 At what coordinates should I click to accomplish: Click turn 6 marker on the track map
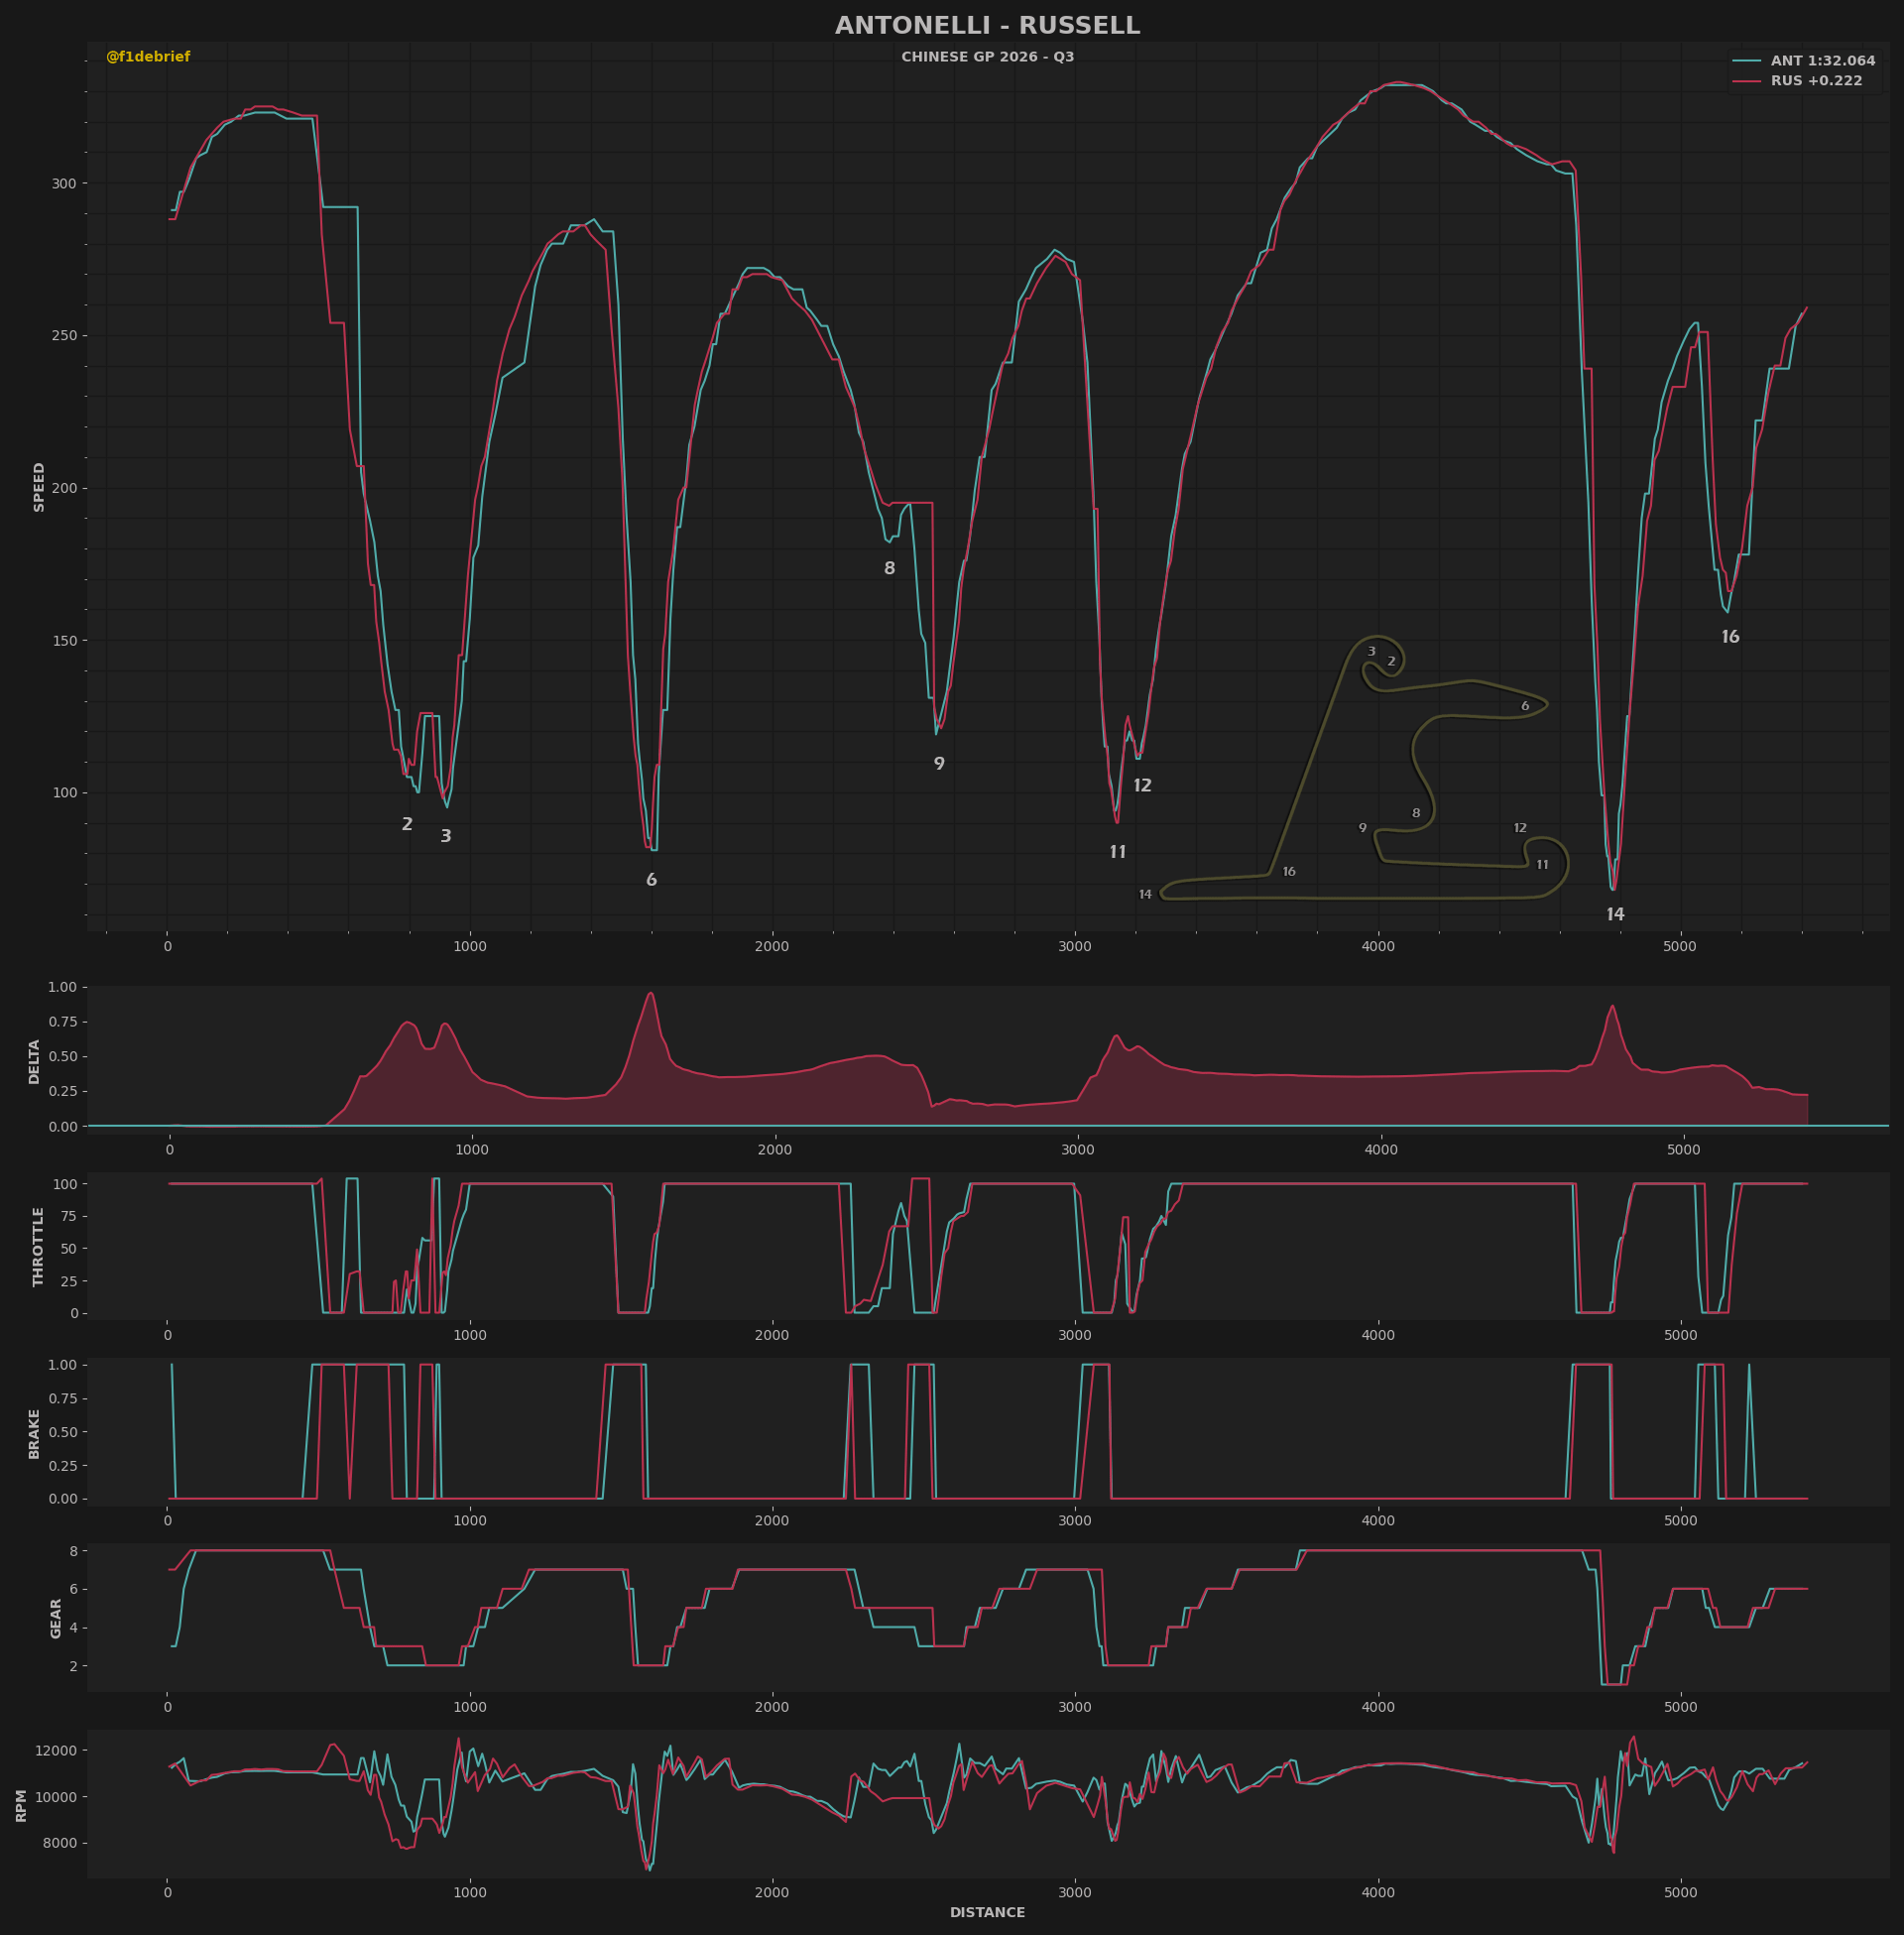pos(1525,706)
